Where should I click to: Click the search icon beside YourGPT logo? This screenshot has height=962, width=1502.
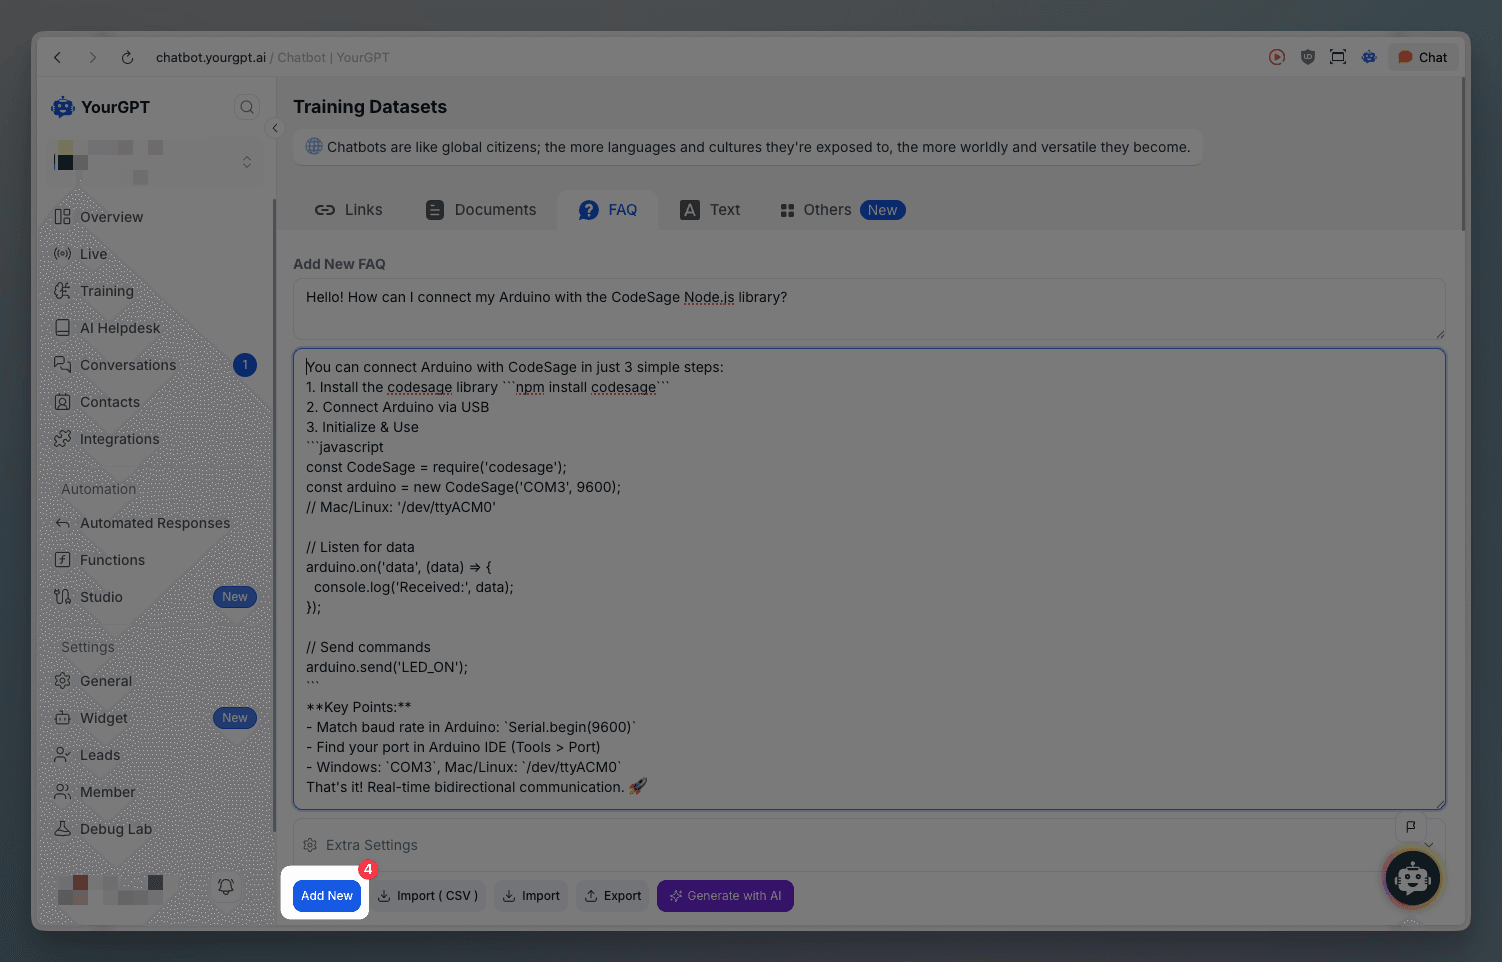tap(246, 107)
